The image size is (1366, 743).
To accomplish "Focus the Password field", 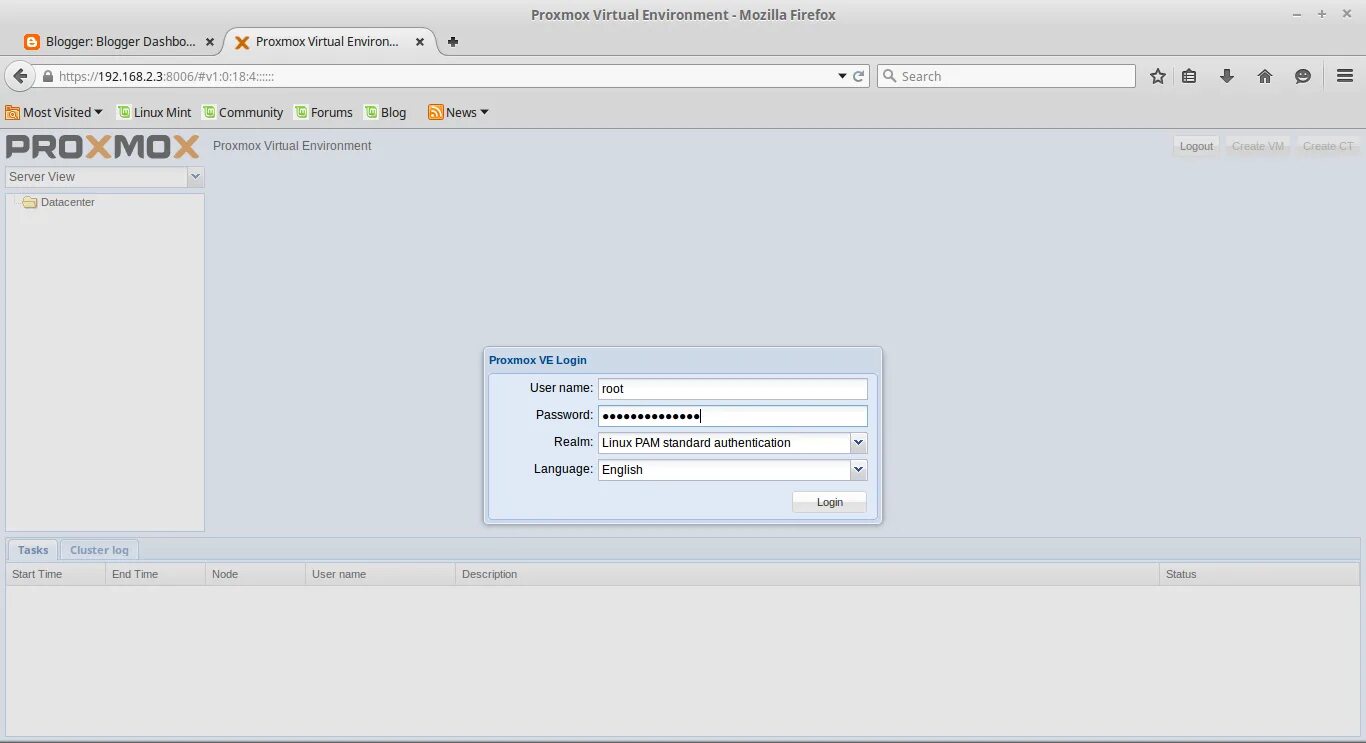I will click(732, 416).
